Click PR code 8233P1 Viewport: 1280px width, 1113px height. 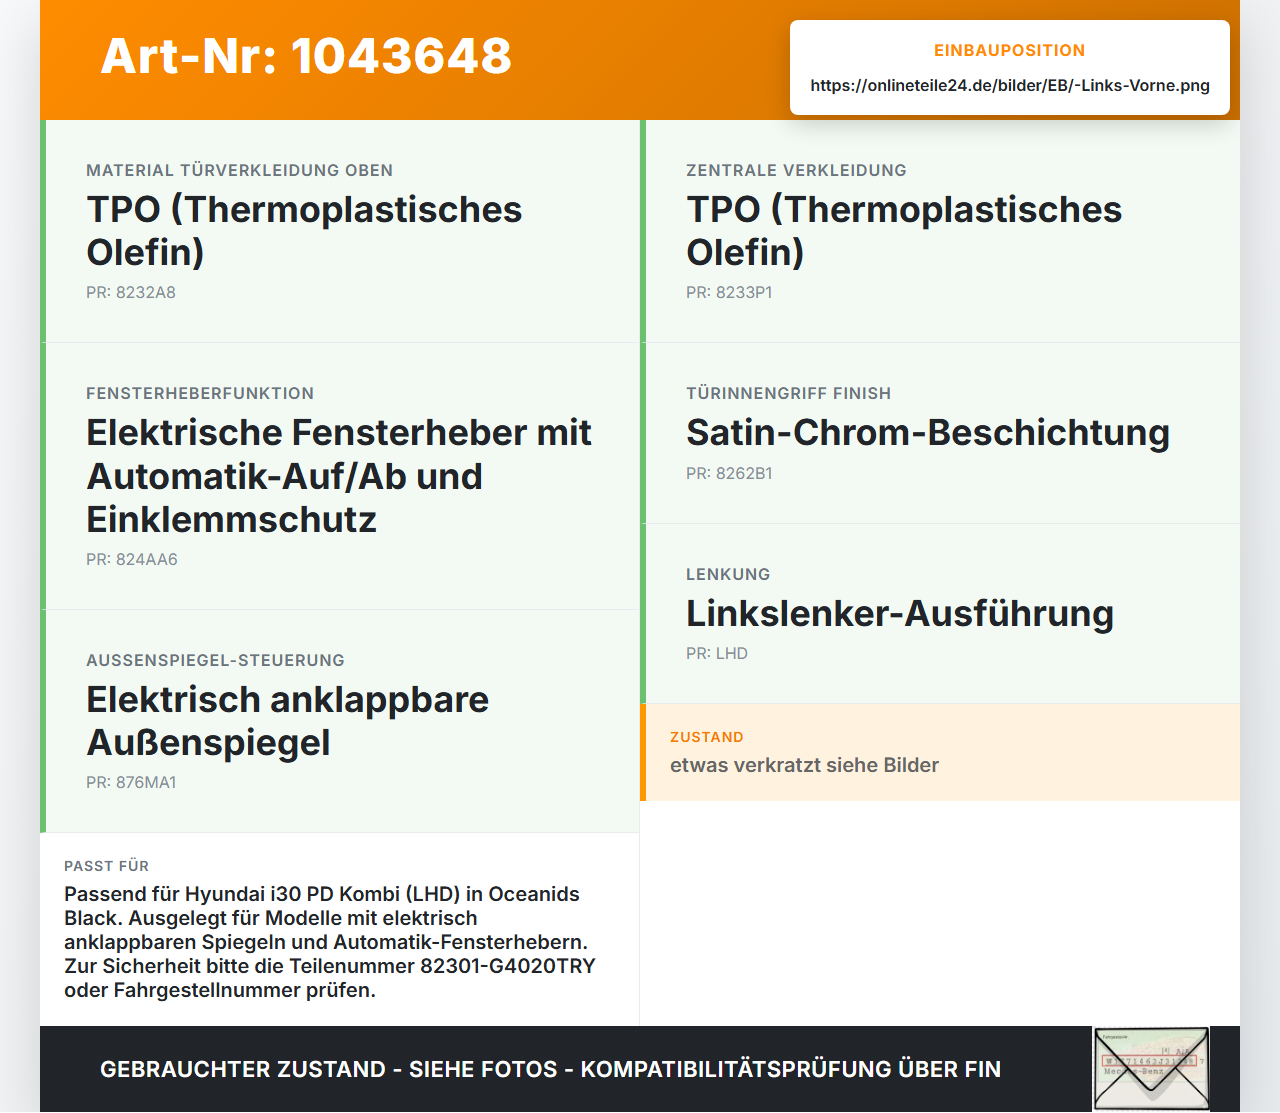[729, 292]
